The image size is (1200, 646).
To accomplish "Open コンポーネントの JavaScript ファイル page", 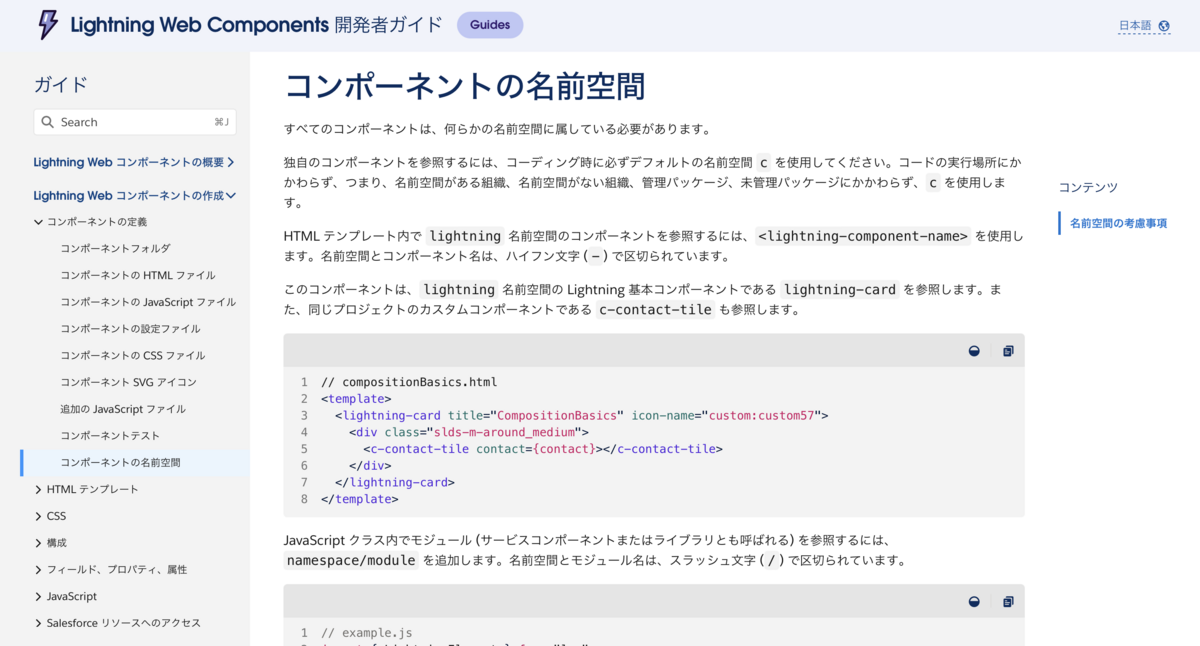I will pos(148,302).
